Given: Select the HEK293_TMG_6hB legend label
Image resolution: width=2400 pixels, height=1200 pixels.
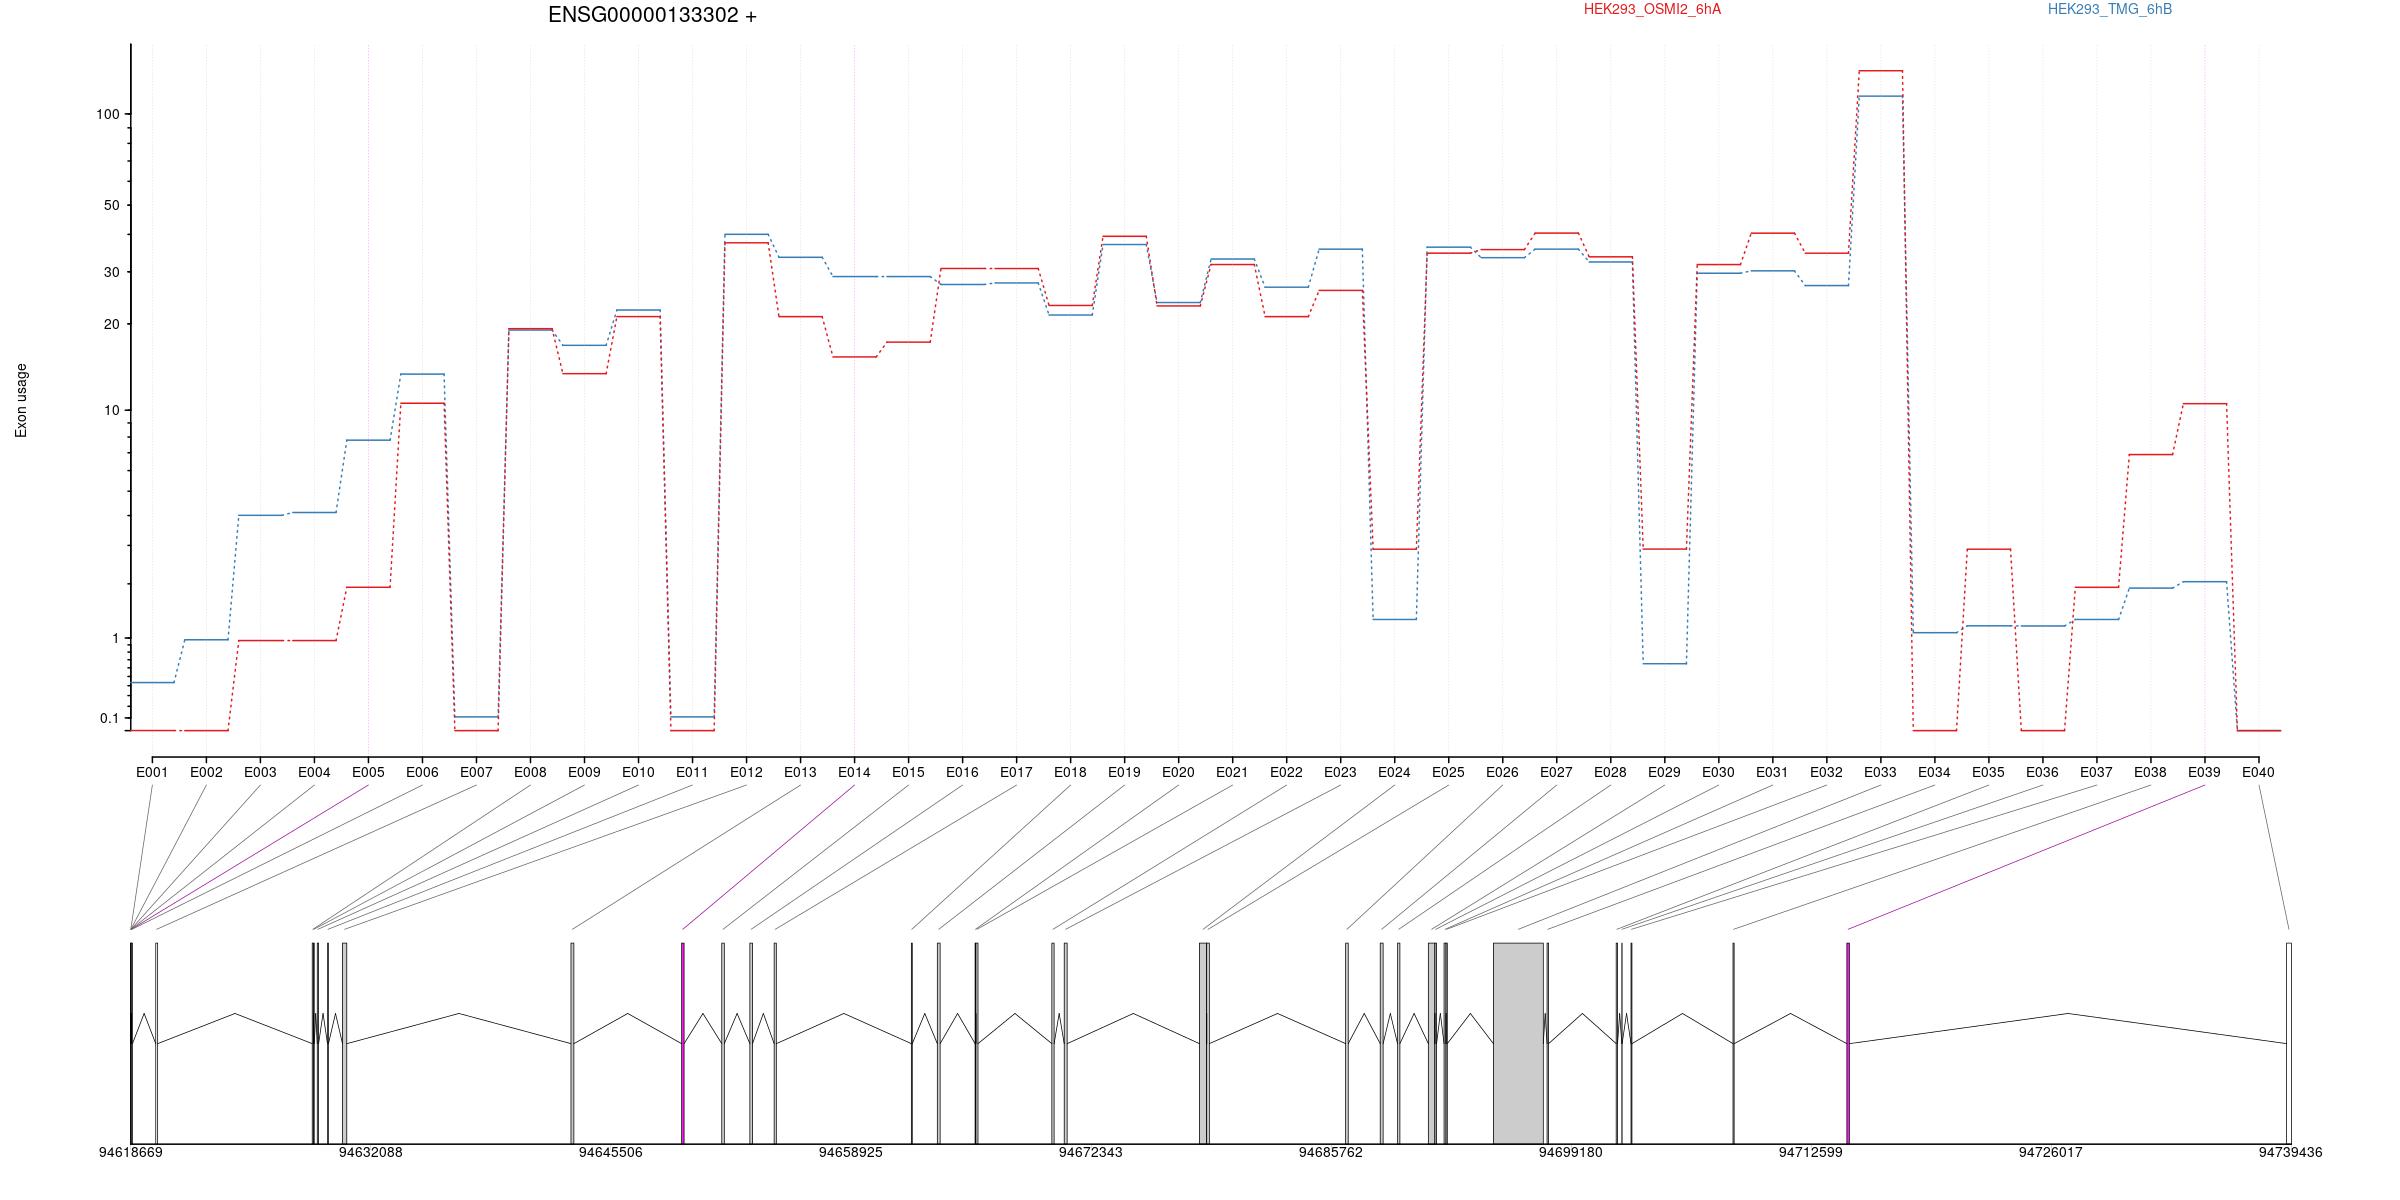Looking at the screenshot, I should 2110,9.
